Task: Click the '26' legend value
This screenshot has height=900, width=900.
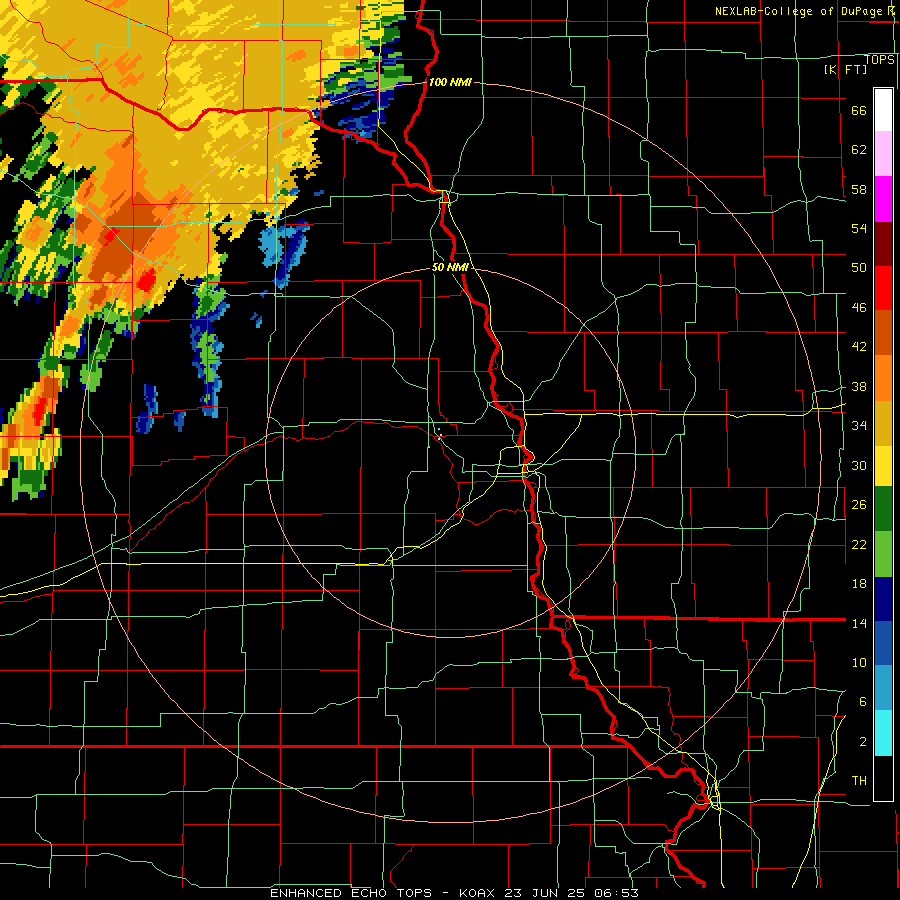Action: pos(859,505)
